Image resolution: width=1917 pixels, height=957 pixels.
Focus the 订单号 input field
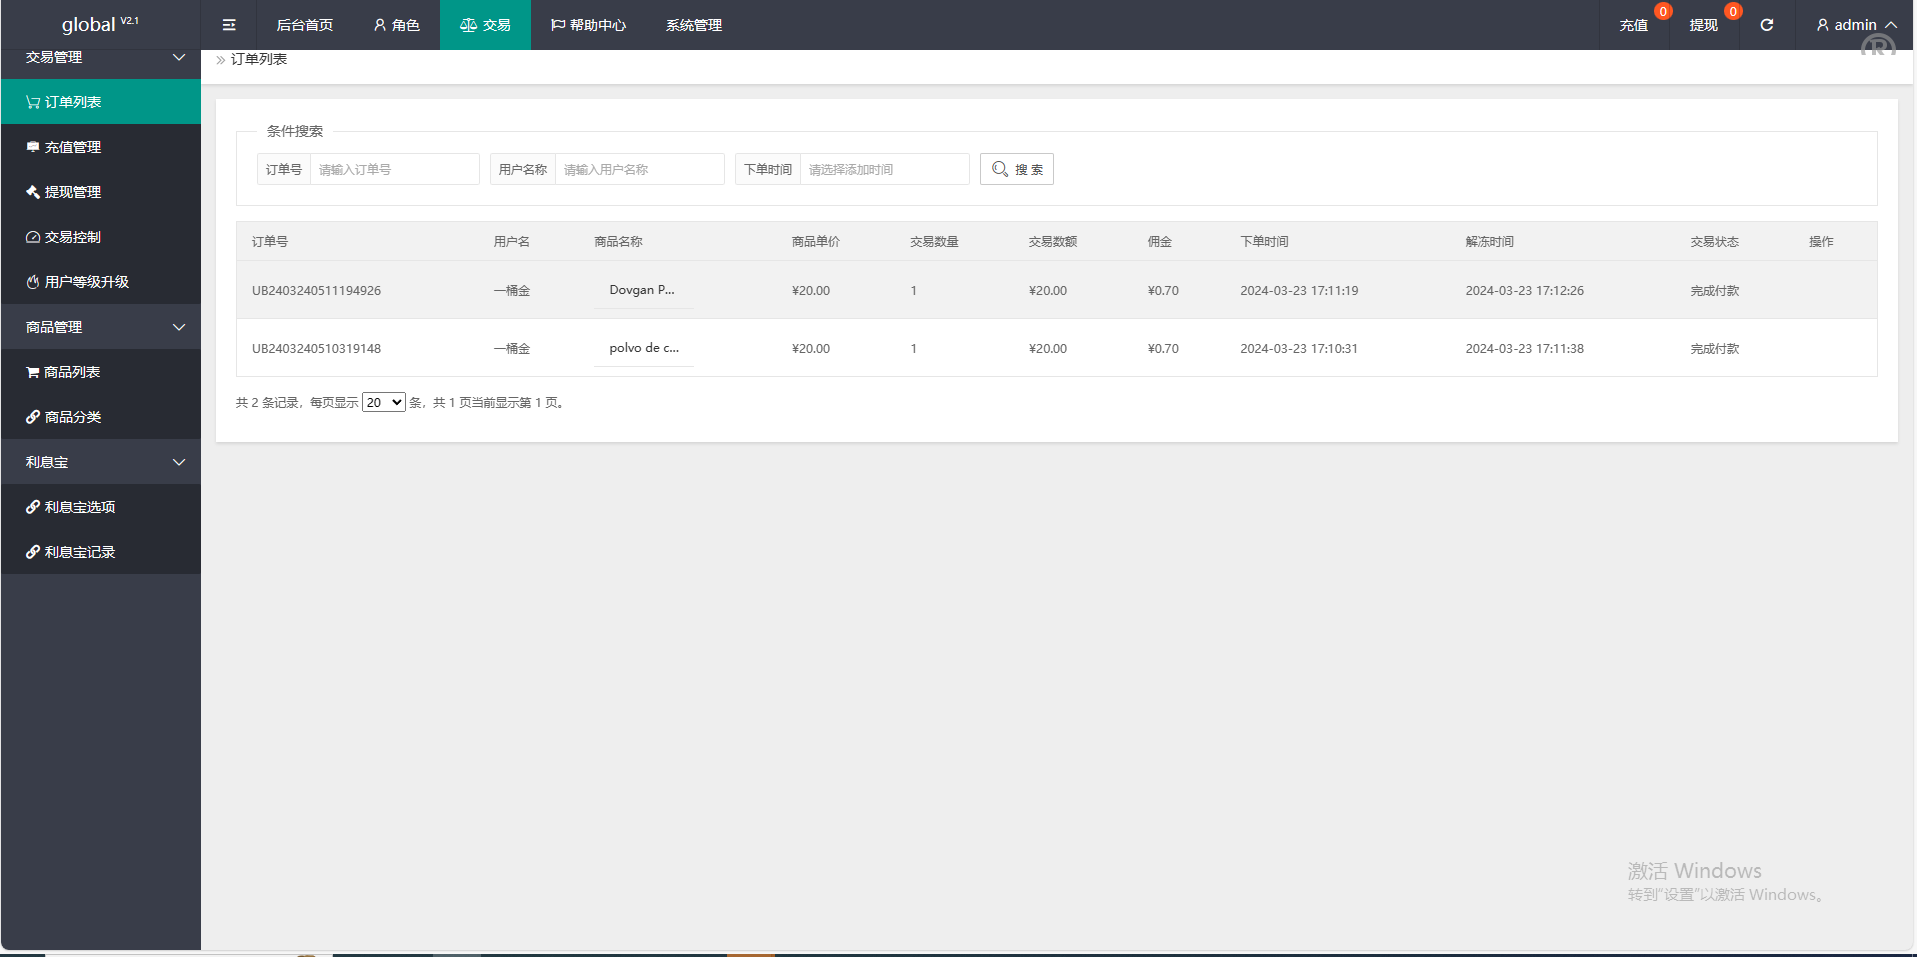pyautogui.click(x=394, y=170)
